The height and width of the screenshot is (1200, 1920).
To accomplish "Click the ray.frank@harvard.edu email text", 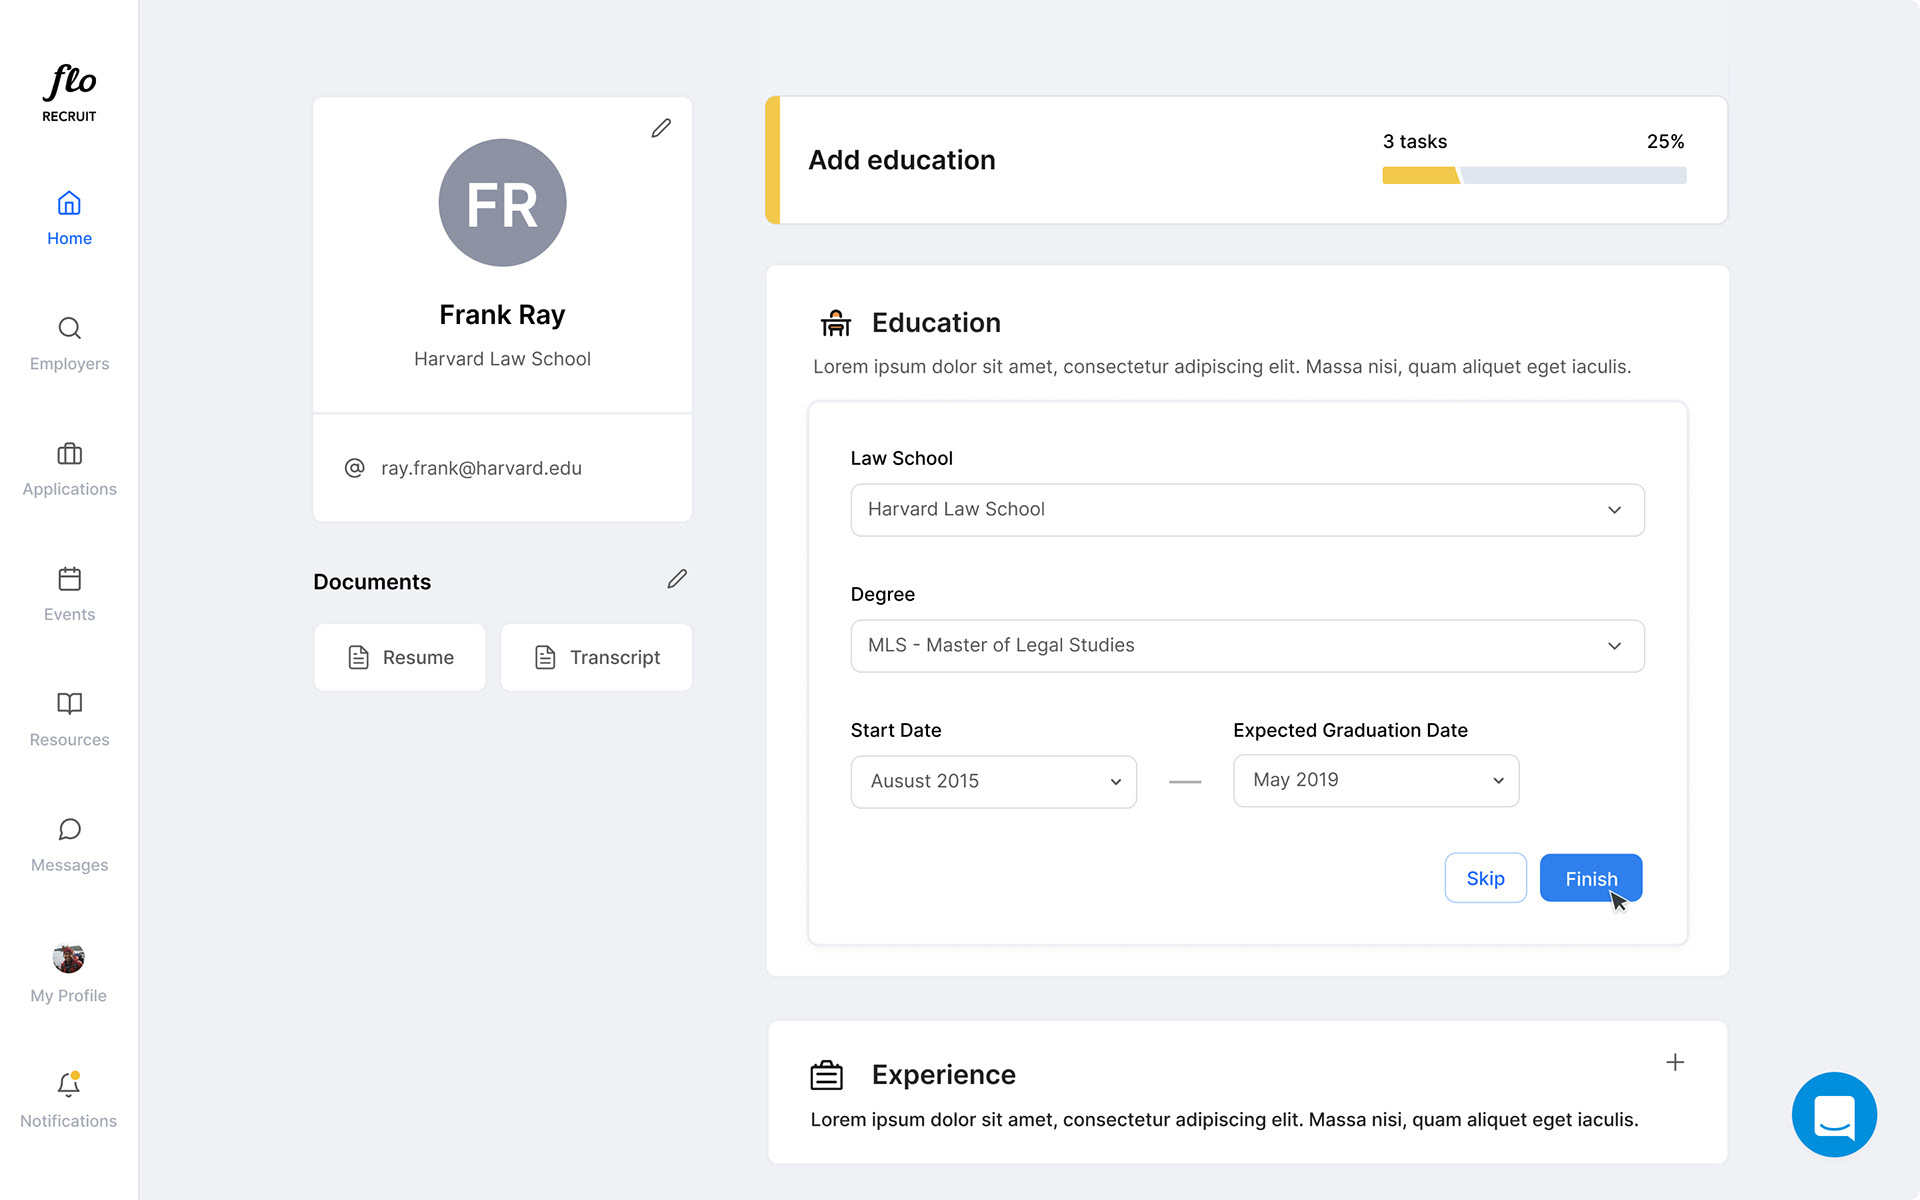I will pyautogui.click(x=481, y=468).
